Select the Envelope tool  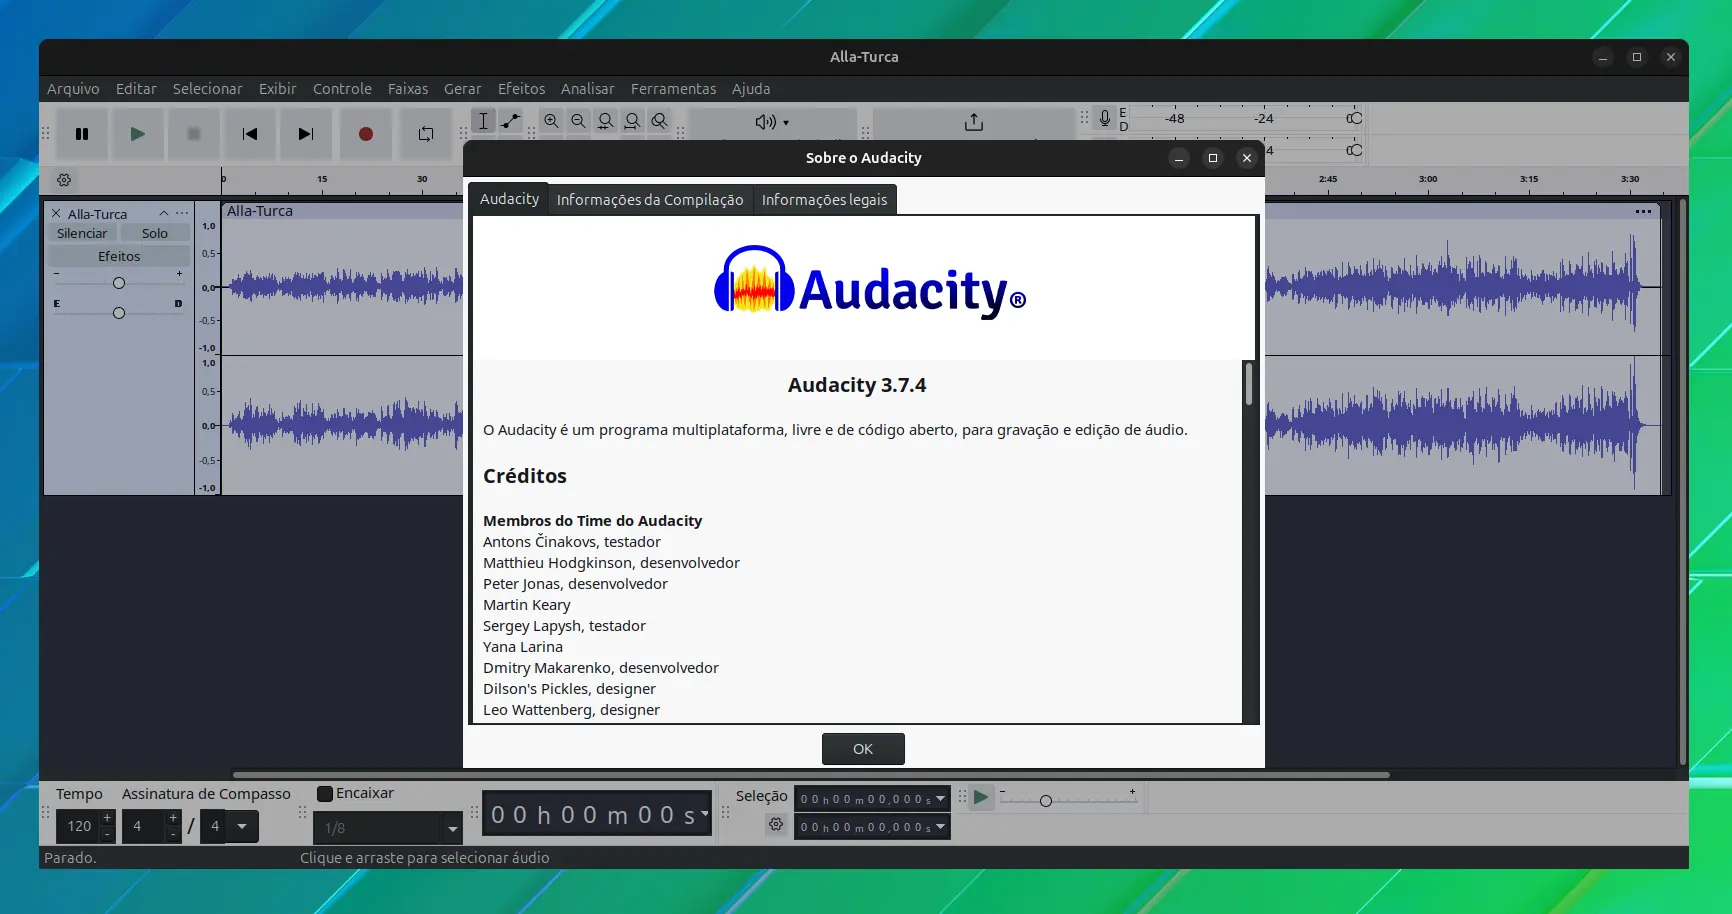coord(510,121)
